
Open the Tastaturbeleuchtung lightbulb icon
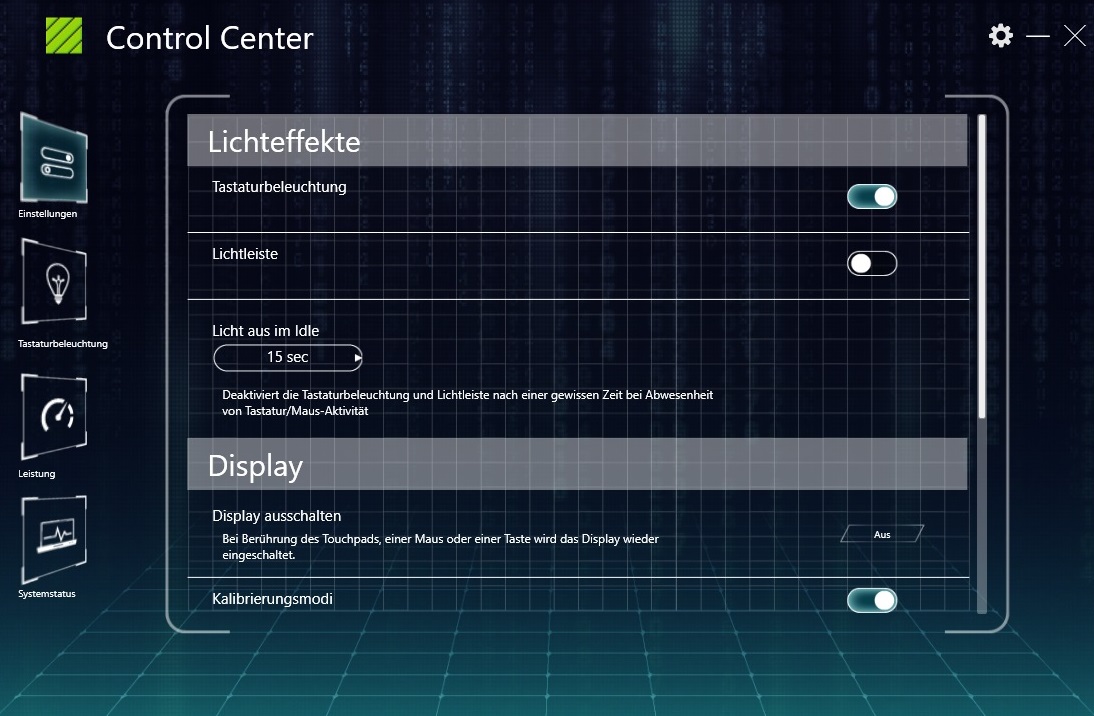pos(54,281)
